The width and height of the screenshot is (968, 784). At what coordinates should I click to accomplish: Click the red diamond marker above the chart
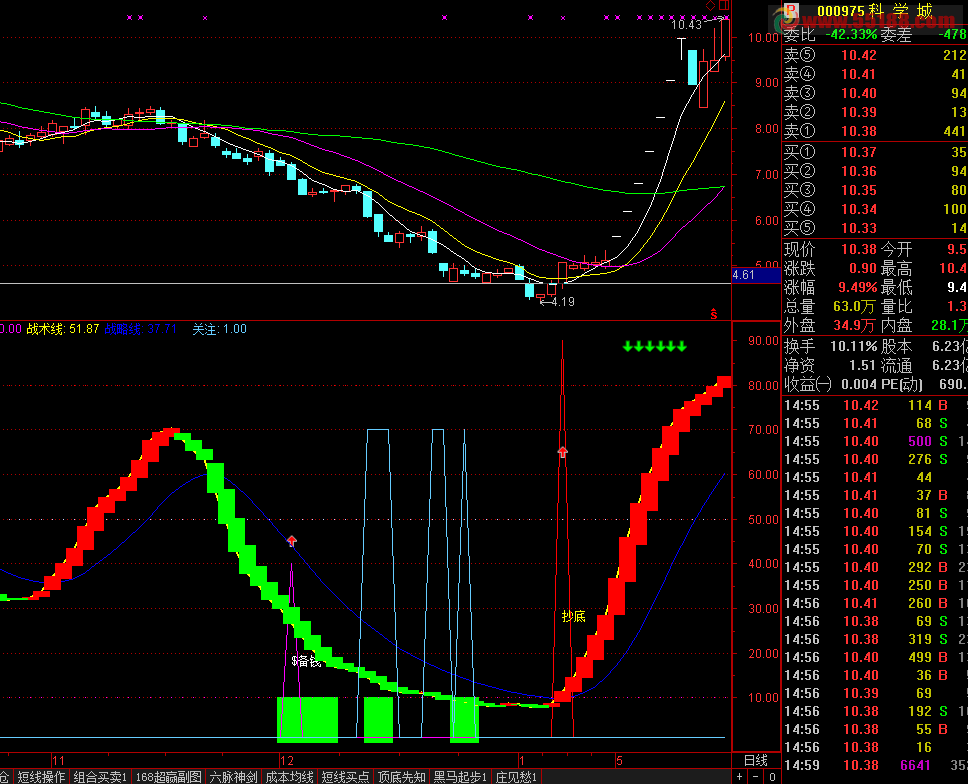point(710,7)
